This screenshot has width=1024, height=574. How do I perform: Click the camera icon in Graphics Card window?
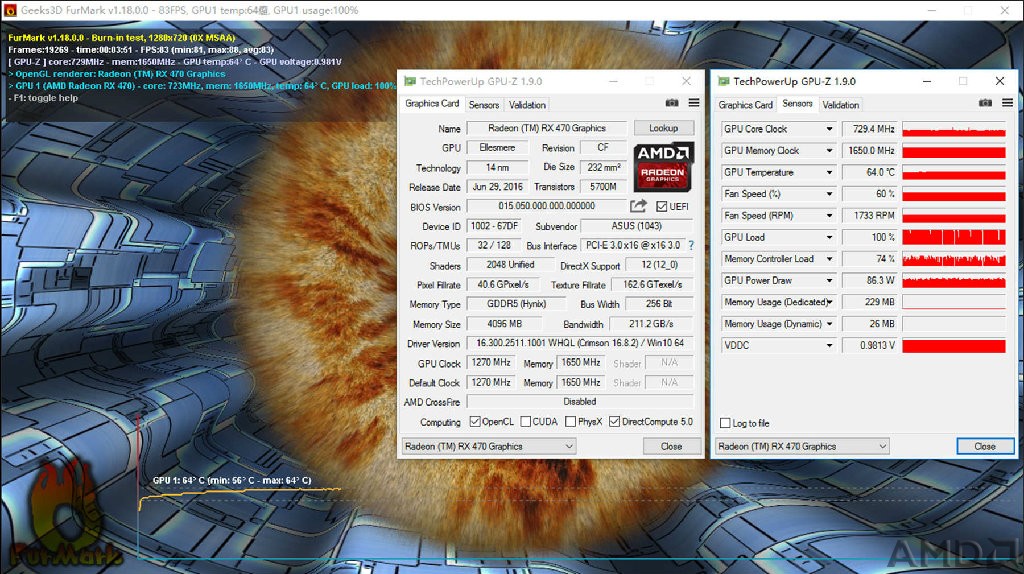point(672,103)
